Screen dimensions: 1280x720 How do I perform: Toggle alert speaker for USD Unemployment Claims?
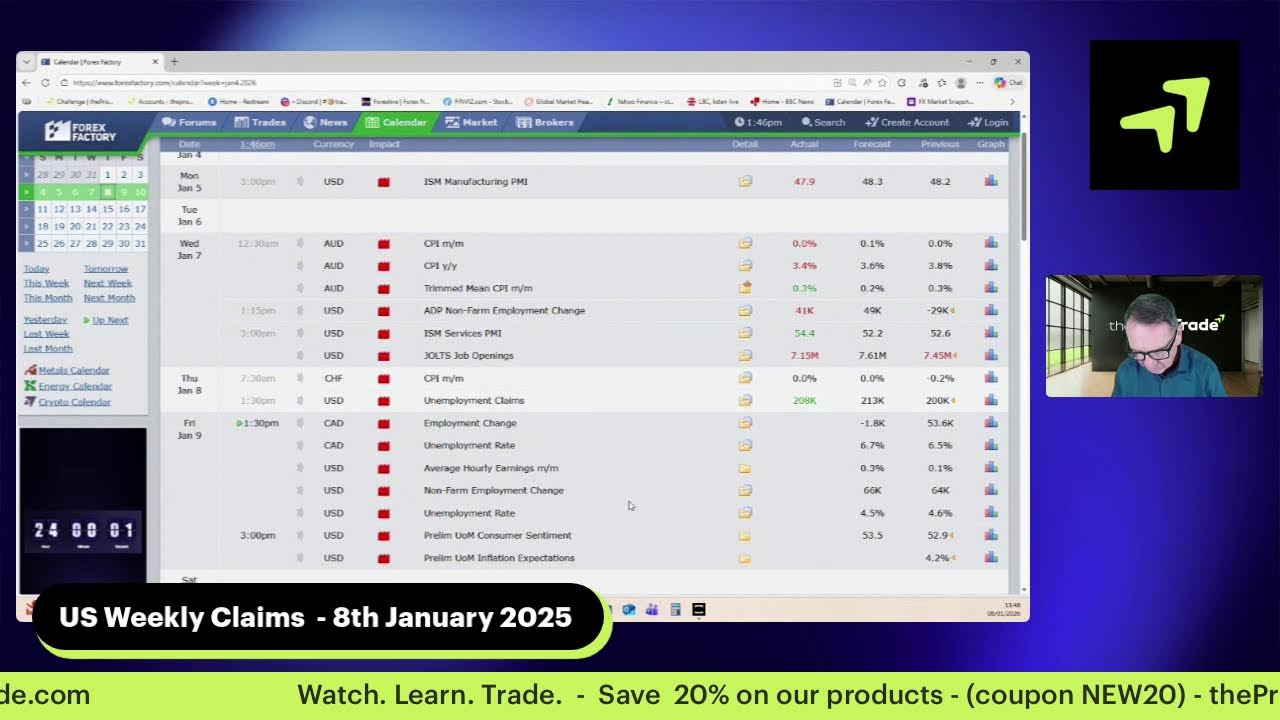pyautogui.click(x=299, y=401)
